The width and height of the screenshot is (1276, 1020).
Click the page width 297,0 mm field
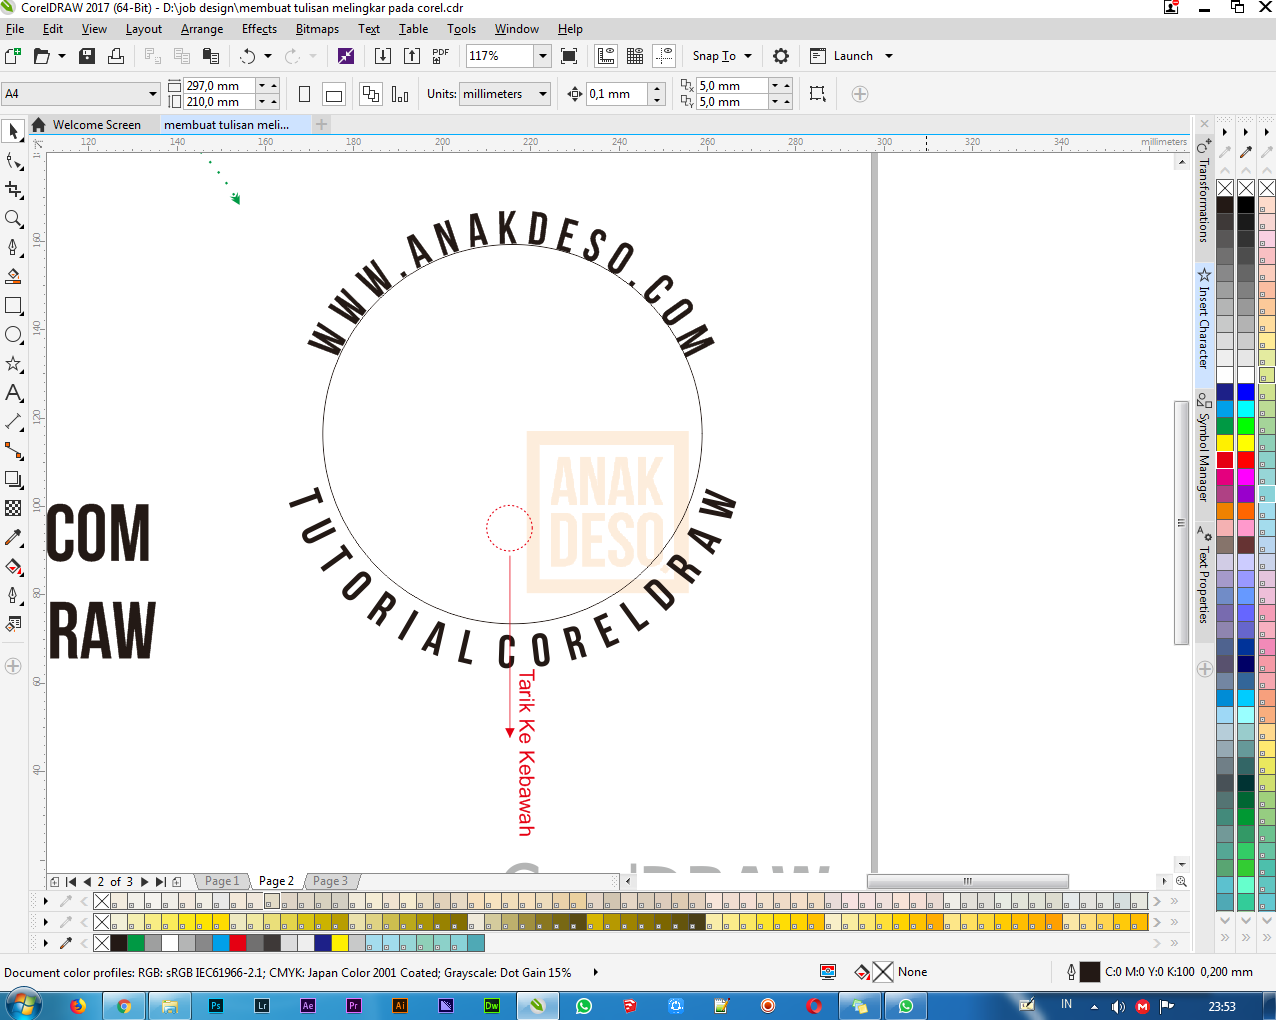point(219,86)
